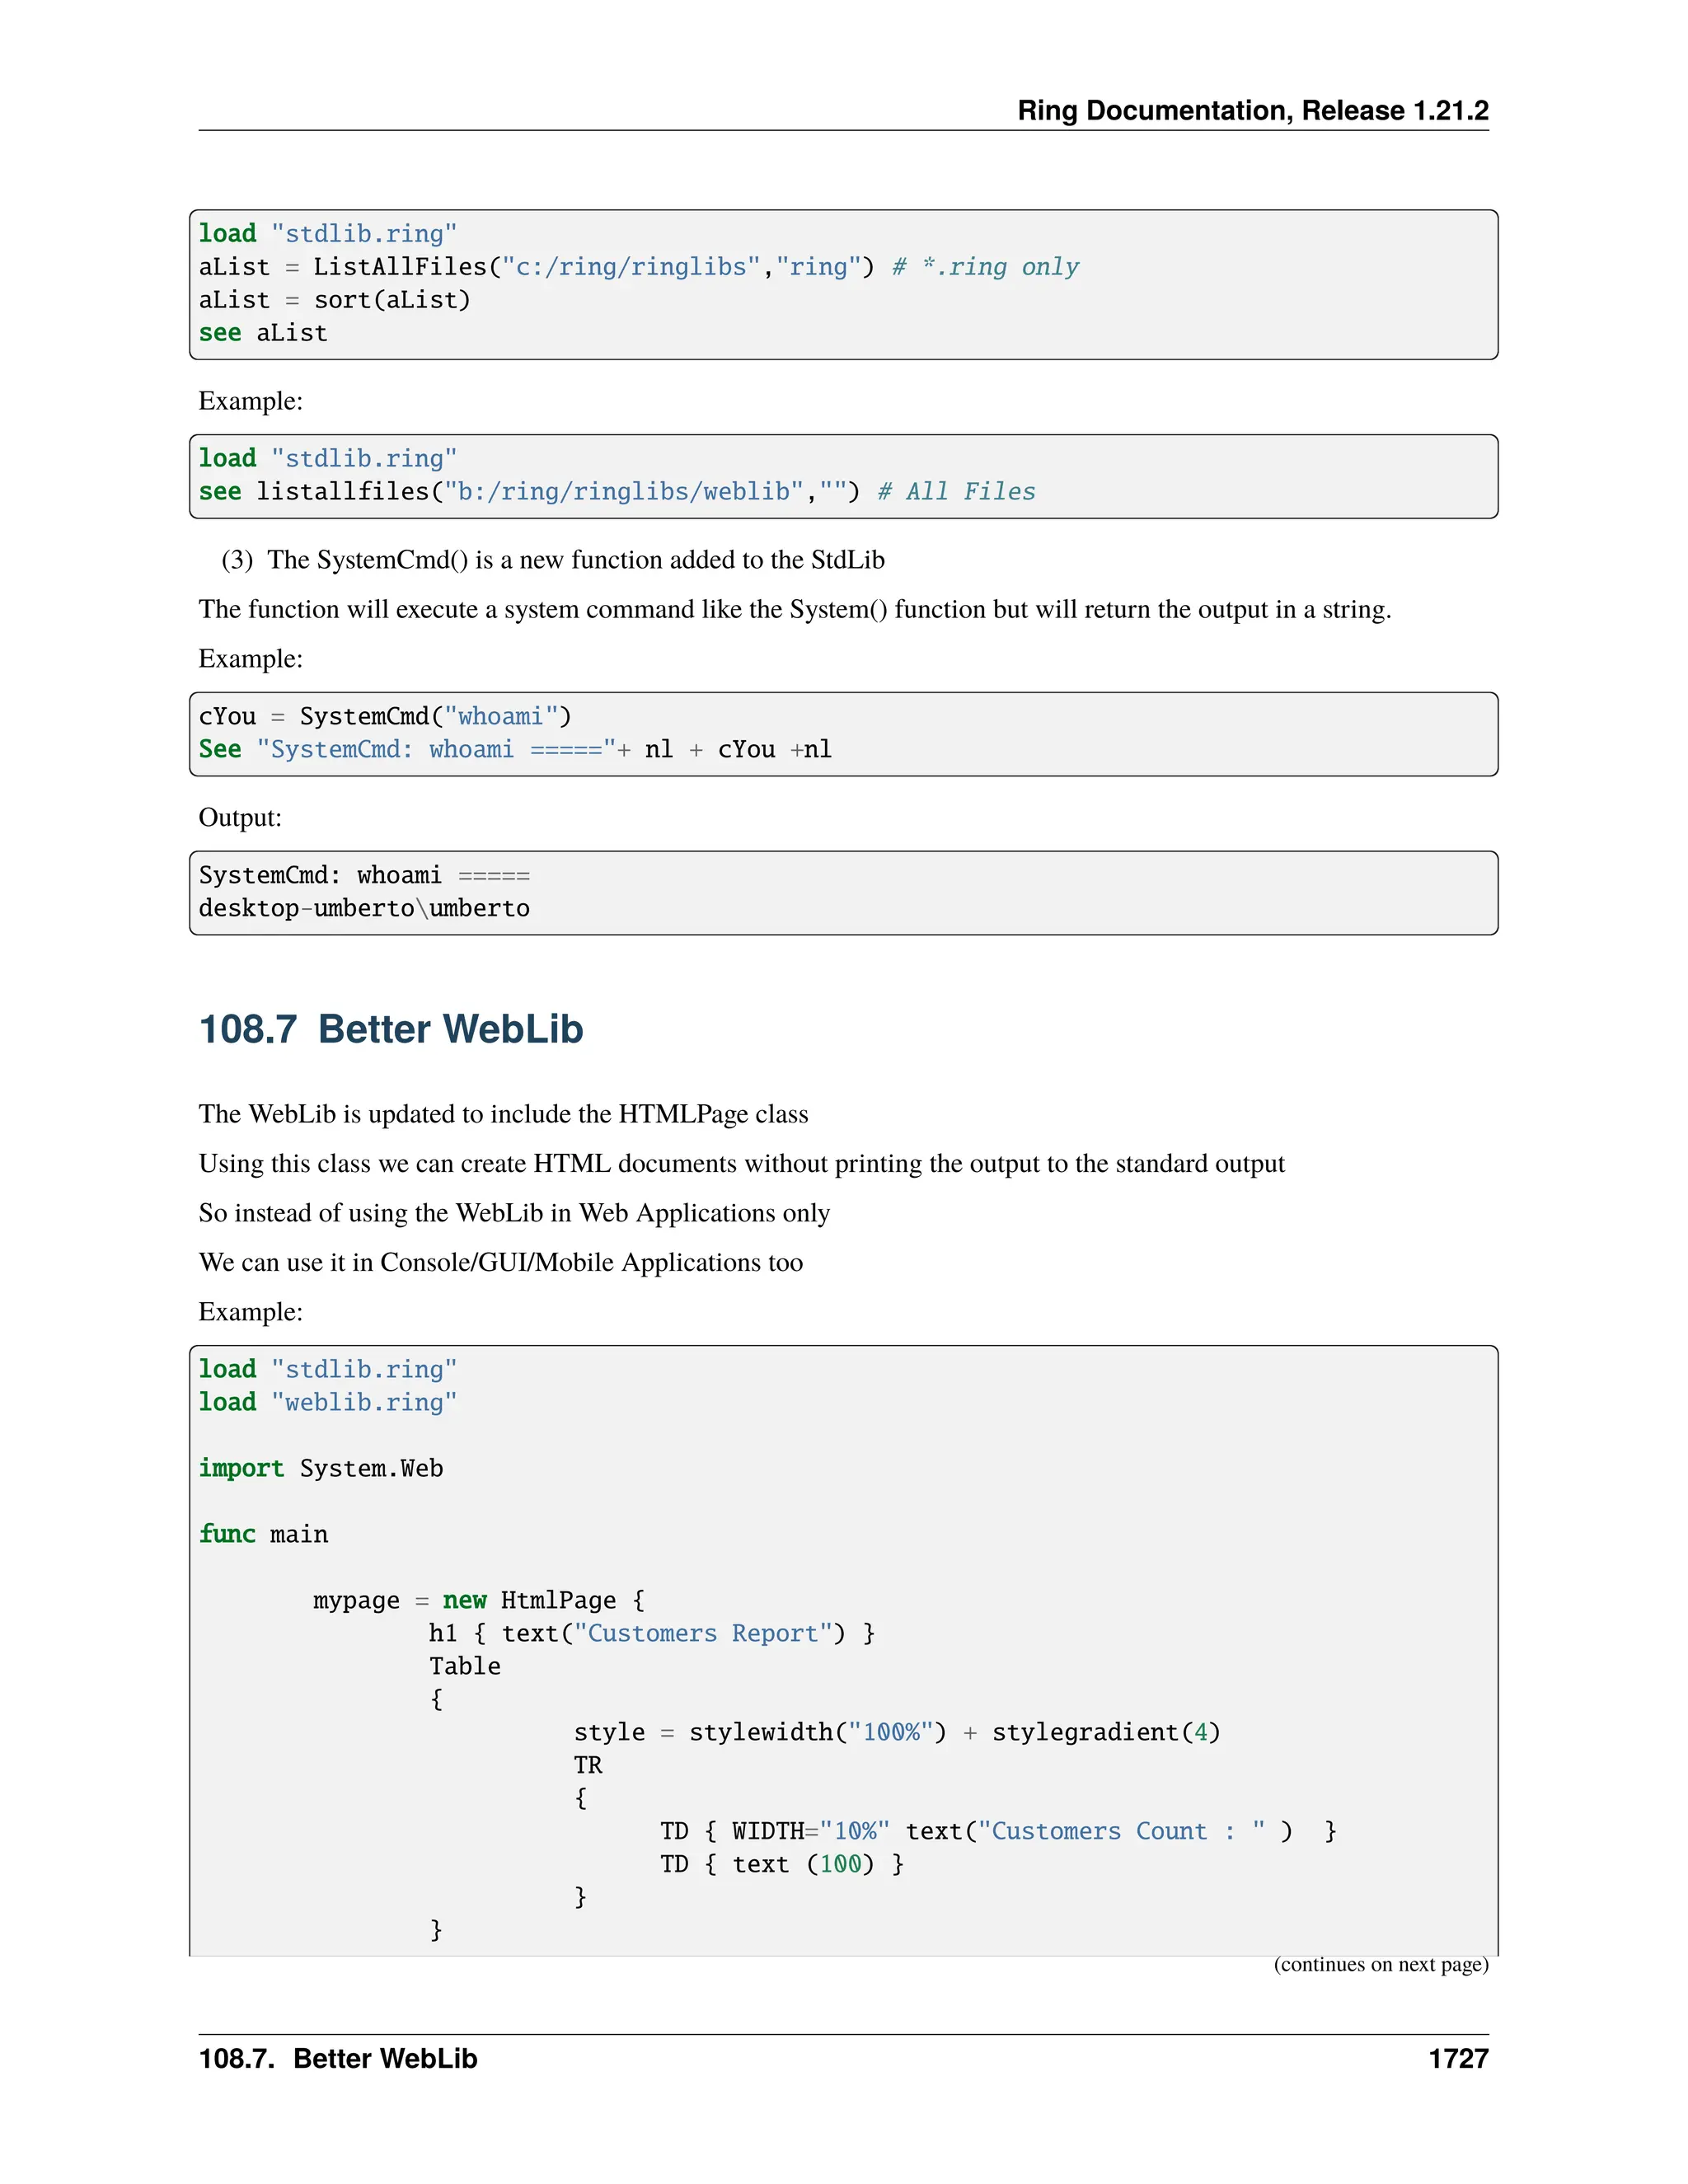Click the stylewidth("100%") style line
Viewport: 1688px width, 2184px height.
click(896, 1732)
